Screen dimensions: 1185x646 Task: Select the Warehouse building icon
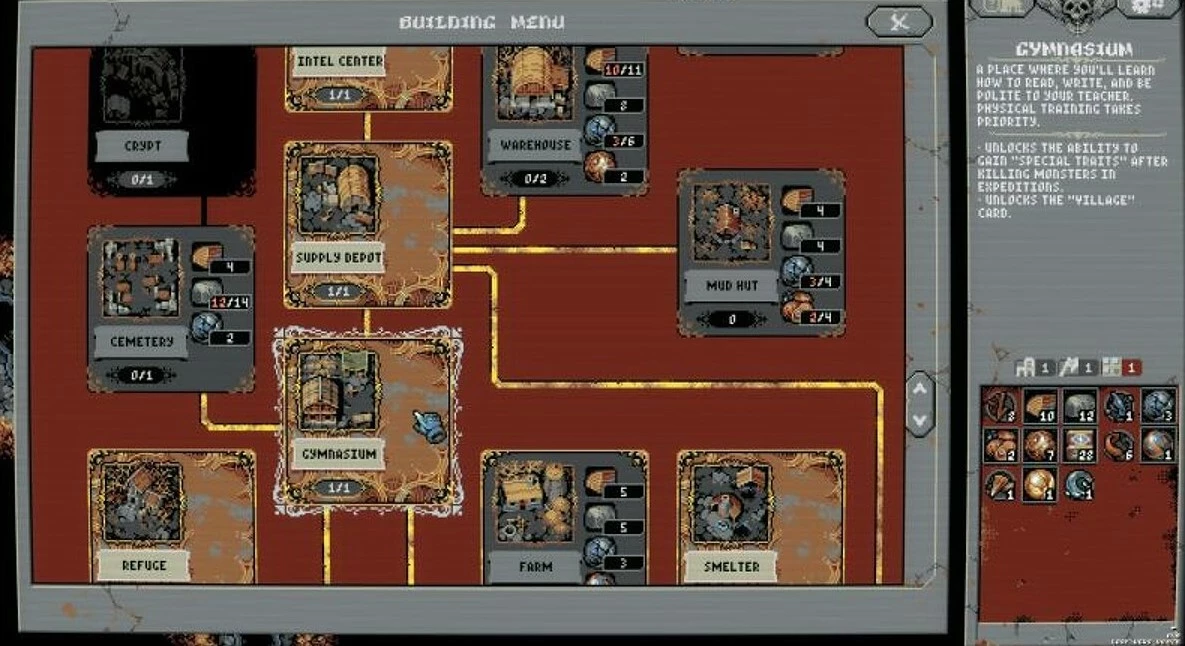(x=533, y=84)
